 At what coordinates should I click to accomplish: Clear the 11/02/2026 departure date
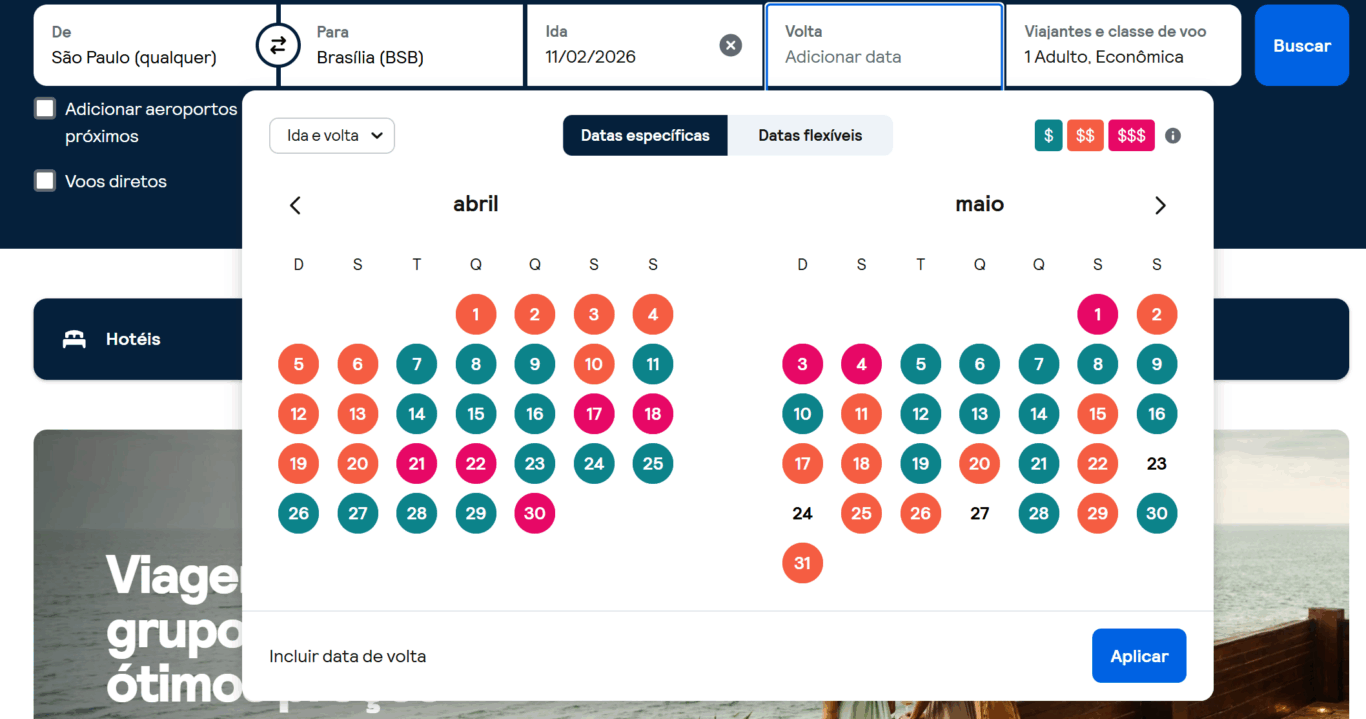coord(730,44)
